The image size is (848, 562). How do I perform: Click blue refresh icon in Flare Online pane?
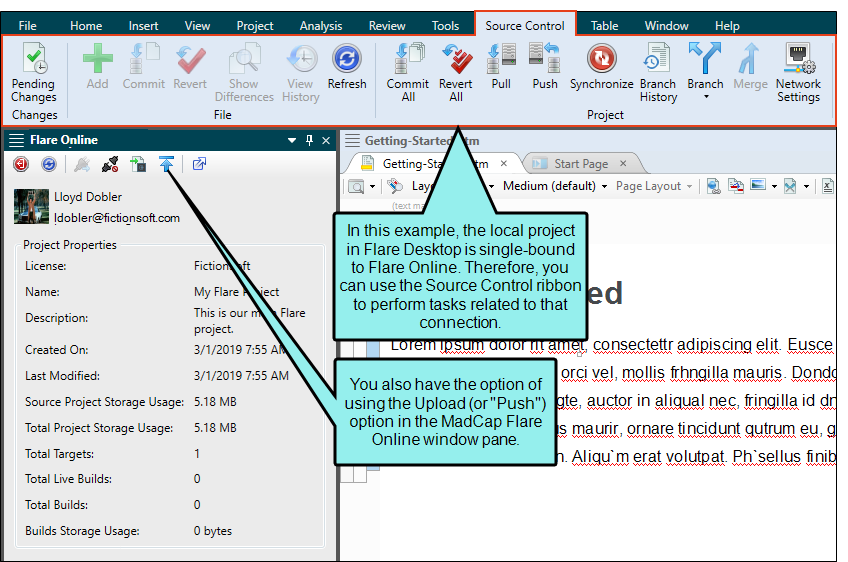click(49, 163)
